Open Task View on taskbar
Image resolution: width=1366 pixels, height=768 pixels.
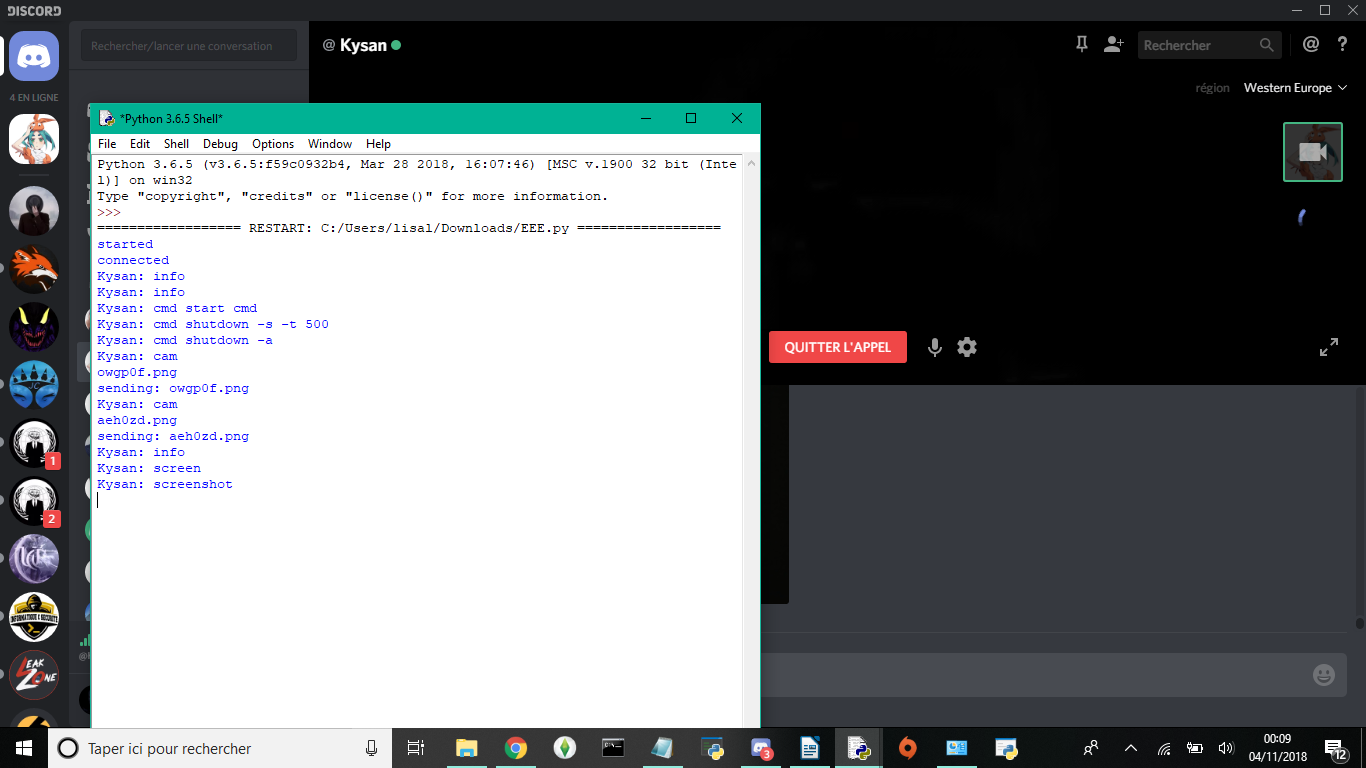(x=416, y=748)
